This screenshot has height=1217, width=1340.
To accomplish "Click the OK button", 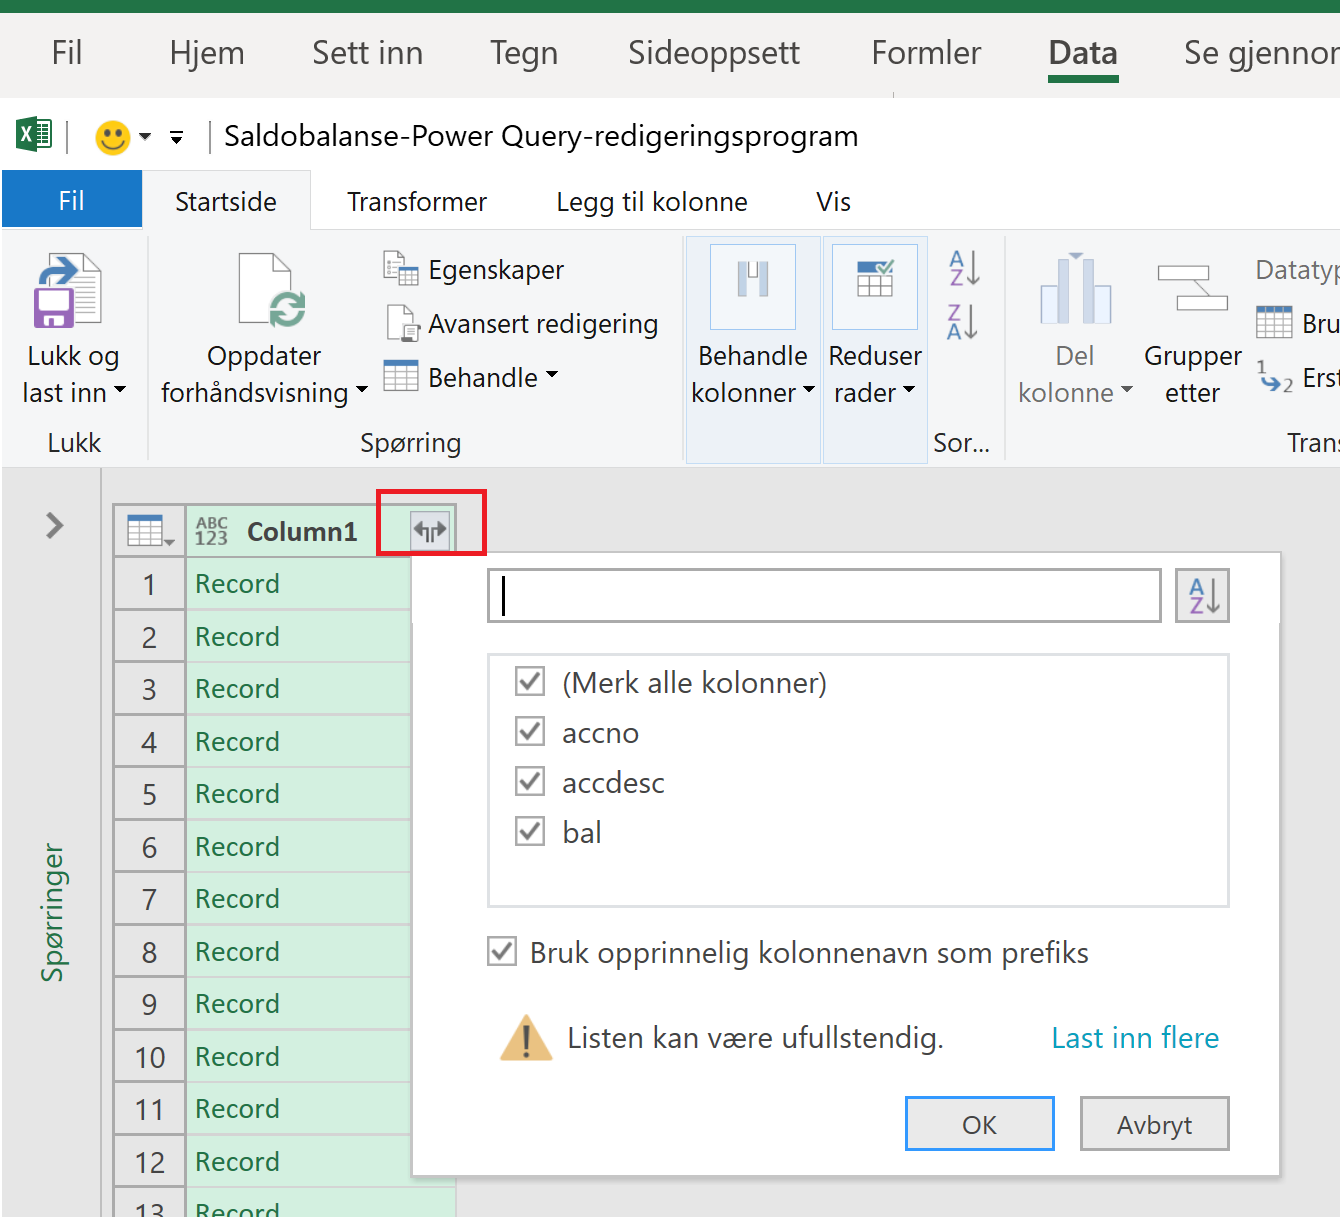I will (x=979, y=1124).
